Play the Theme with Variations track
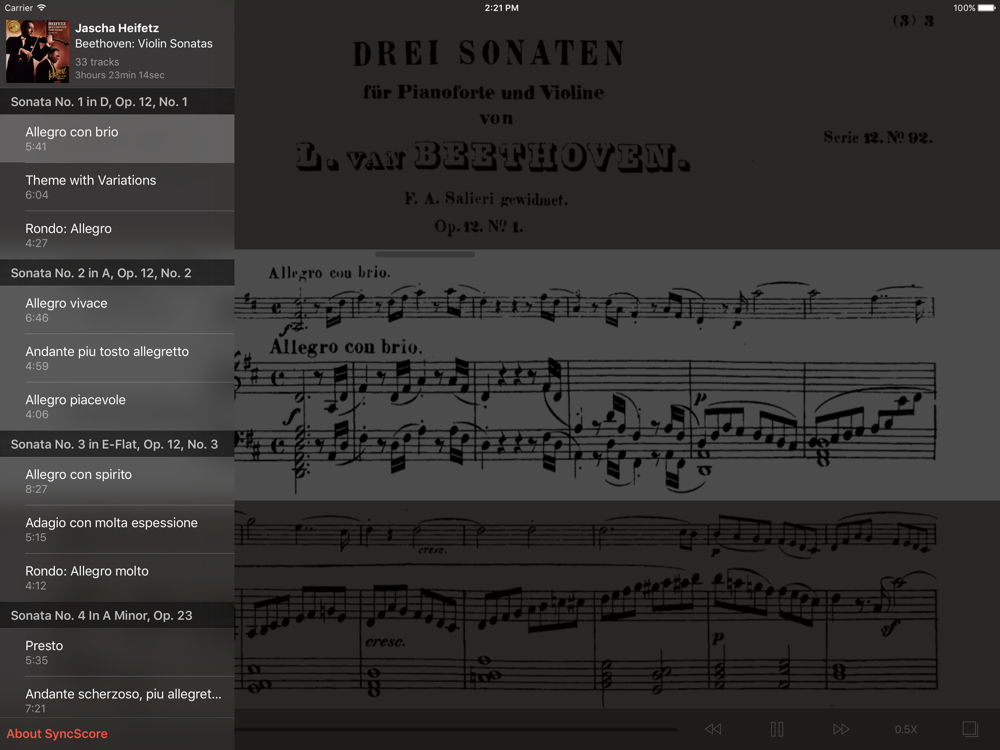1000x750 pixels. coord(117,187)
